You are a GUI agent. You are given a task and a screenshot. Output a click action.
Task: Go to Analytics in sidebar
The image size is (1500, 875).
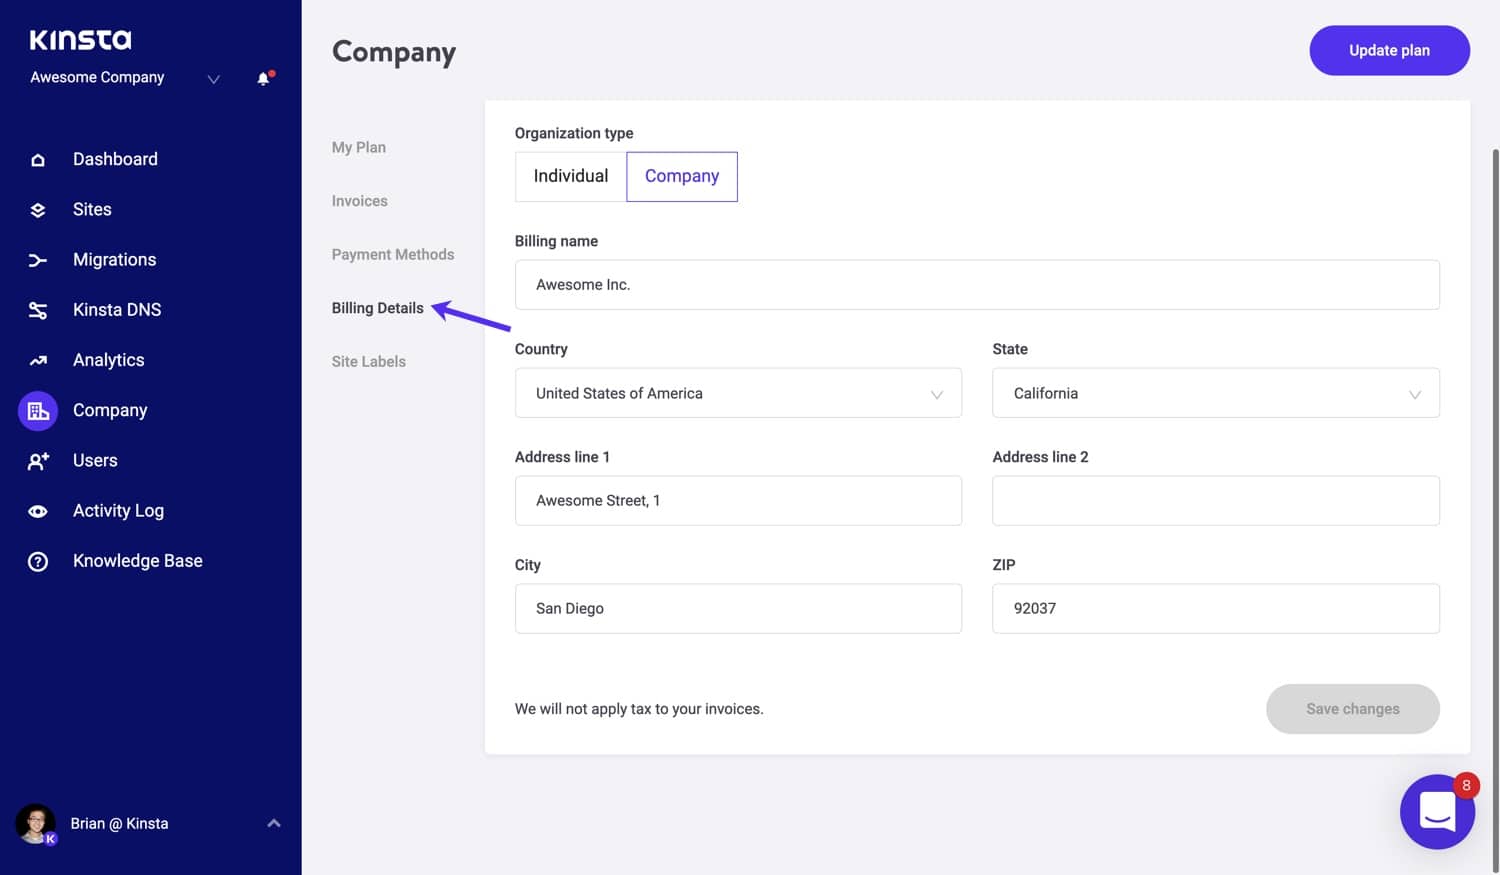tap(109, 360)
